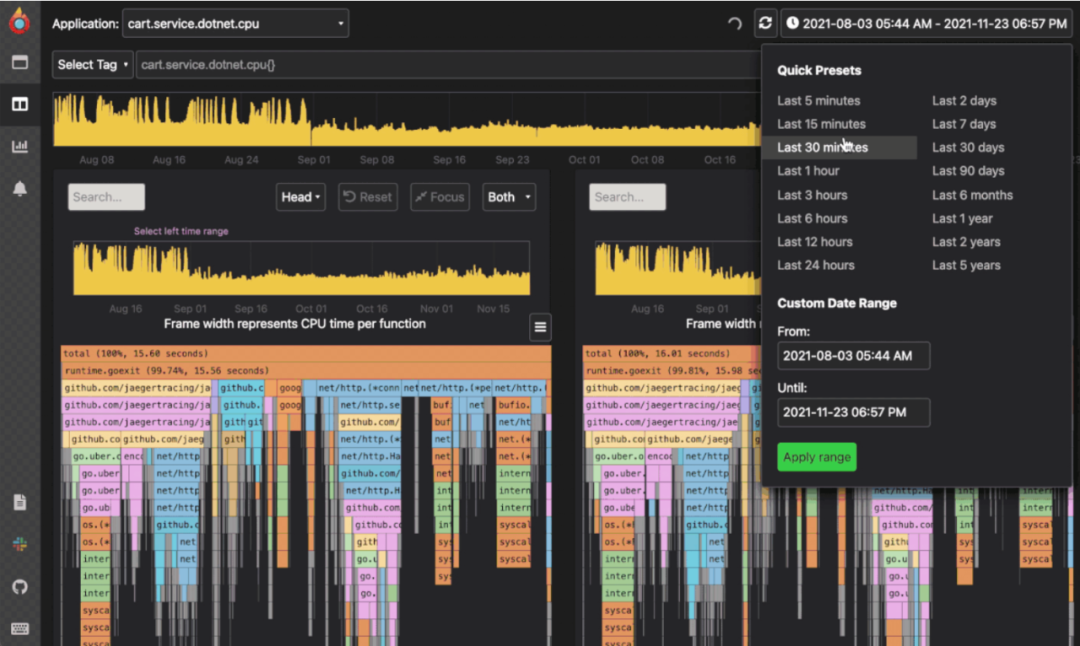Select the Last 2 days preset

coord(964,101)
